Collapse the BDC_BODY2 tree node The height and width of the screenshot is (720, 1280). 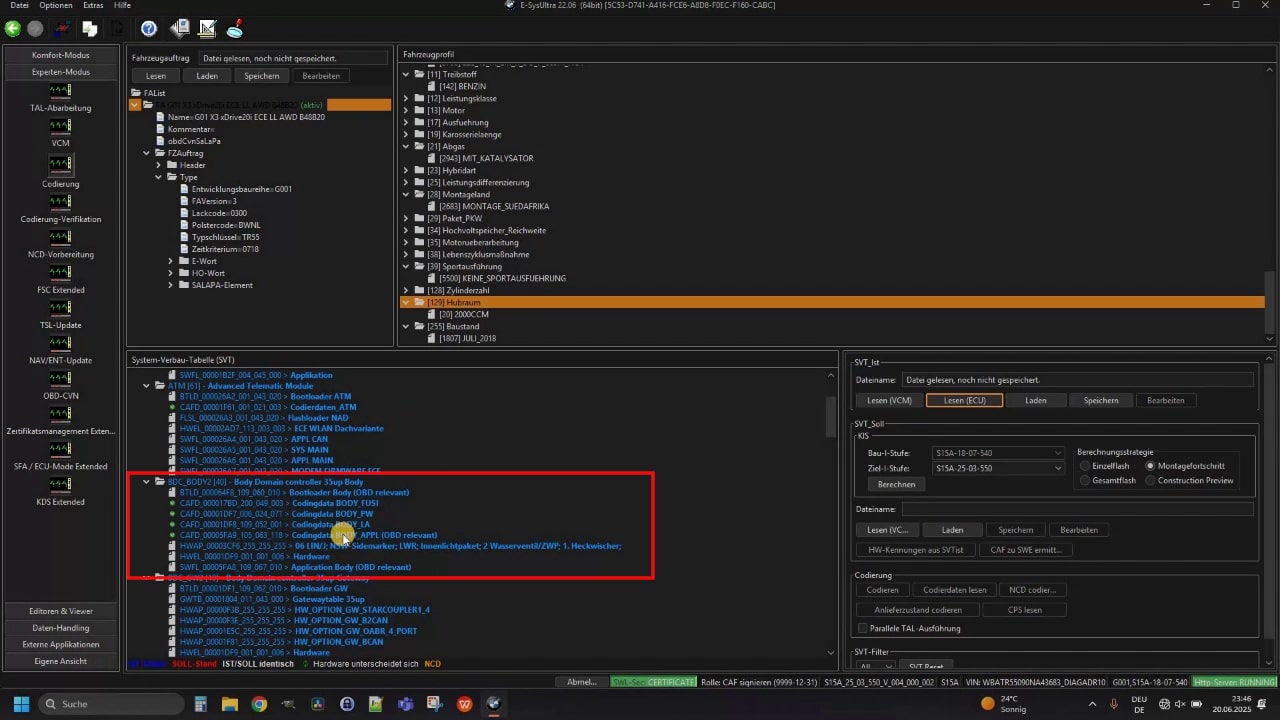[147, 482]
